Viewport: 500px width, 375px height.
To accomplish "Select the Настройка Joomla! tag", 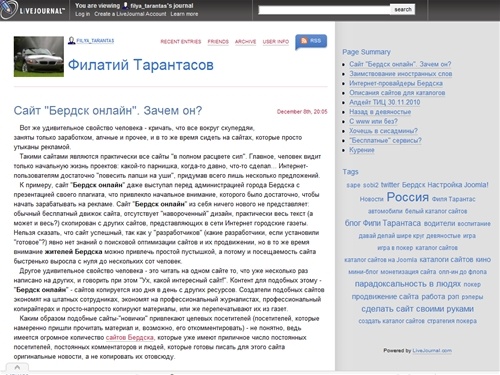I will 458,185.
